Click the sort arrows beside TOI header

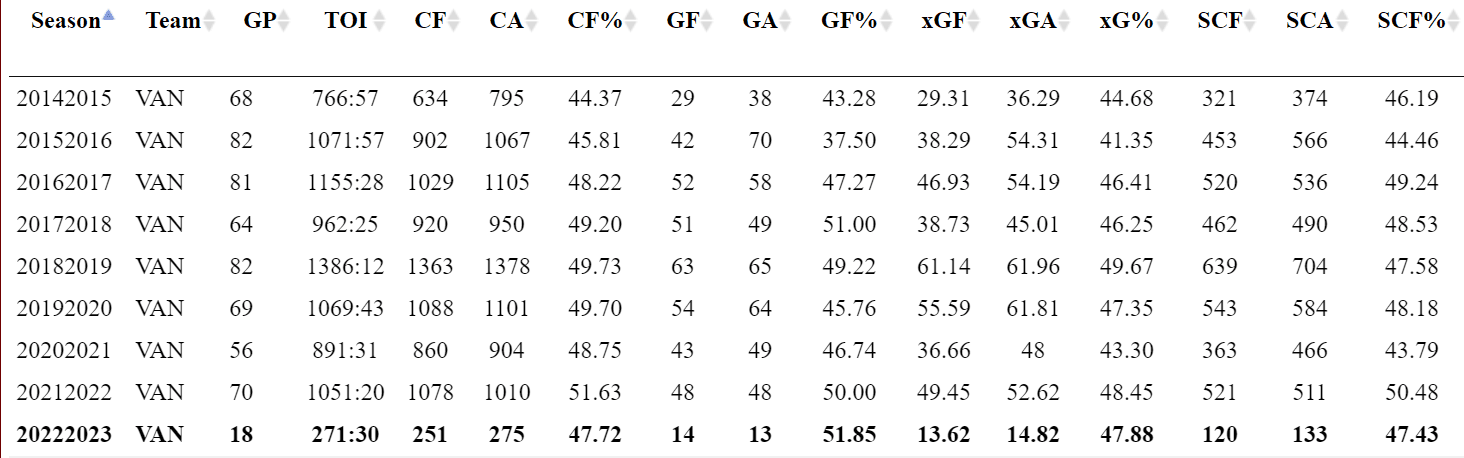click(379, 22)
